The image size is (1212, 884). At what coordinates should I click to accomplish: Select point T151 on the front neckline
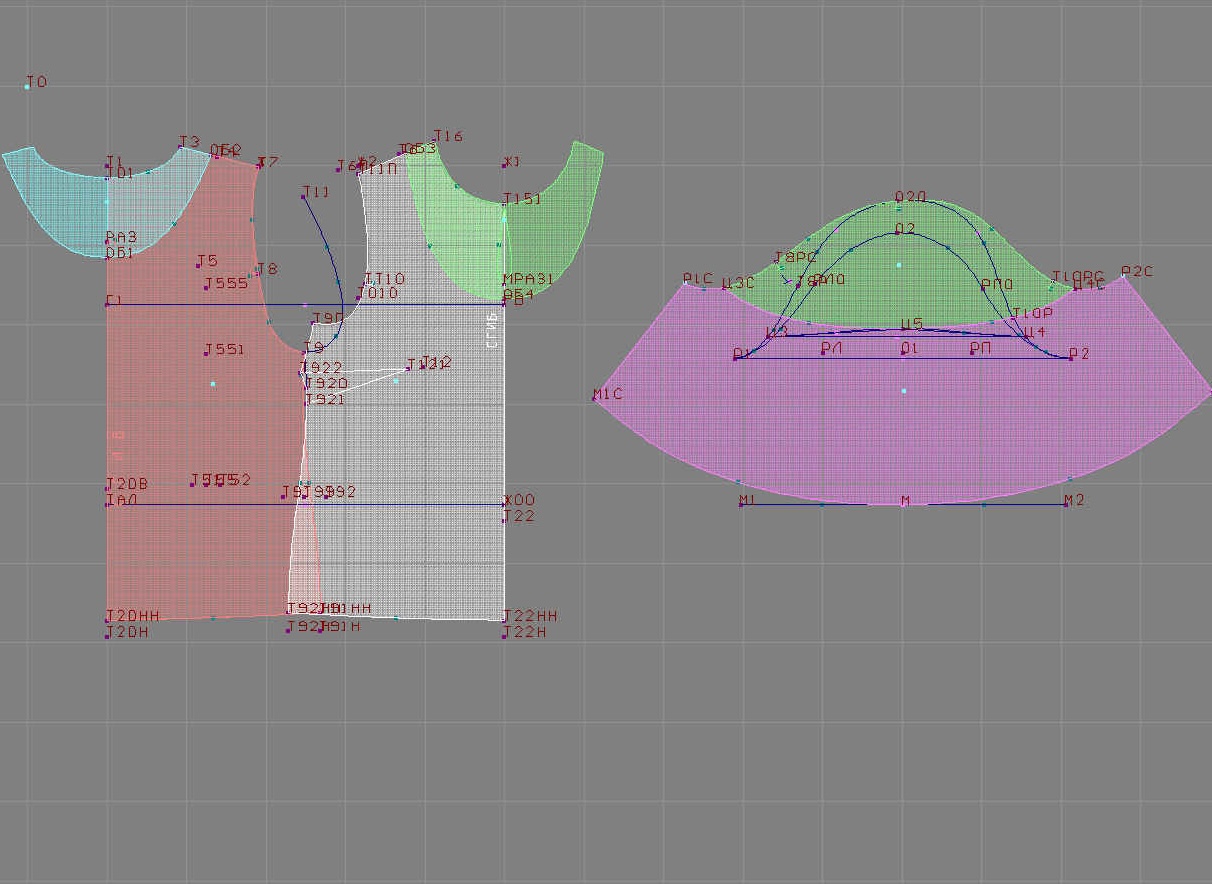coord(504,204)
